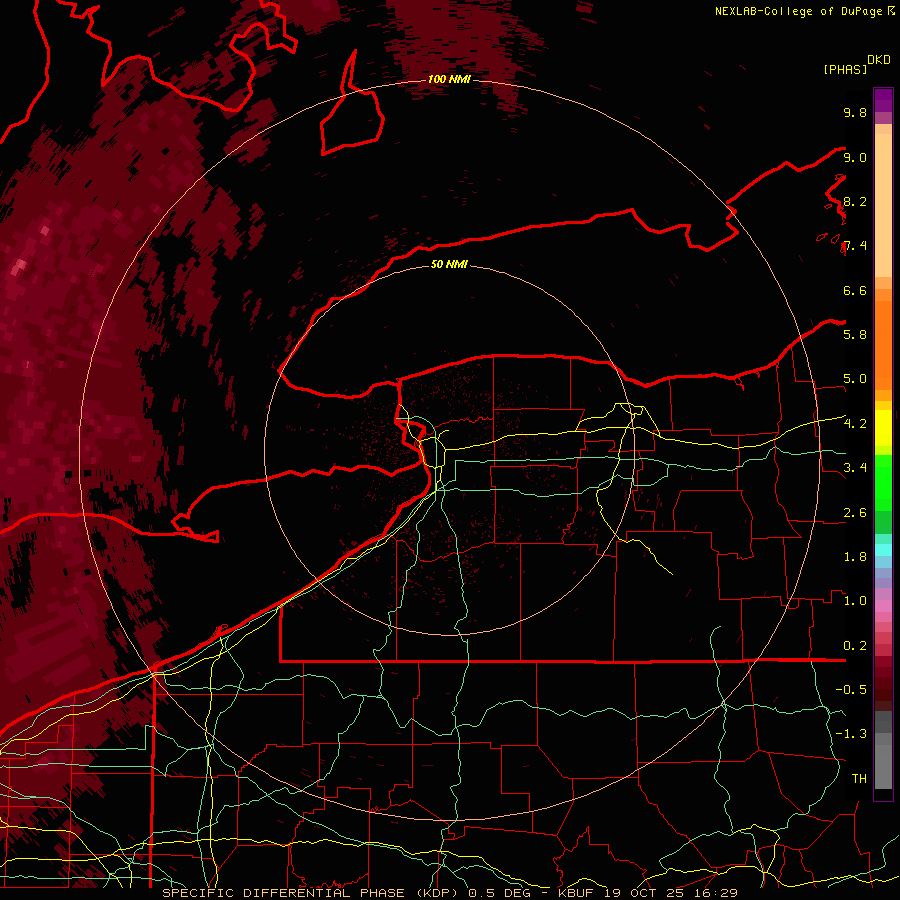Pick the orange segment of the color bar
900x900 pixels.
pos(883,344)
